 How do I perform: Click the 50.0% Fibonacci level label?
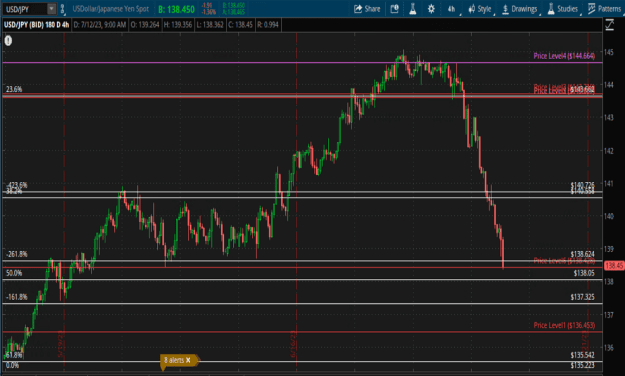coord(14,273)
